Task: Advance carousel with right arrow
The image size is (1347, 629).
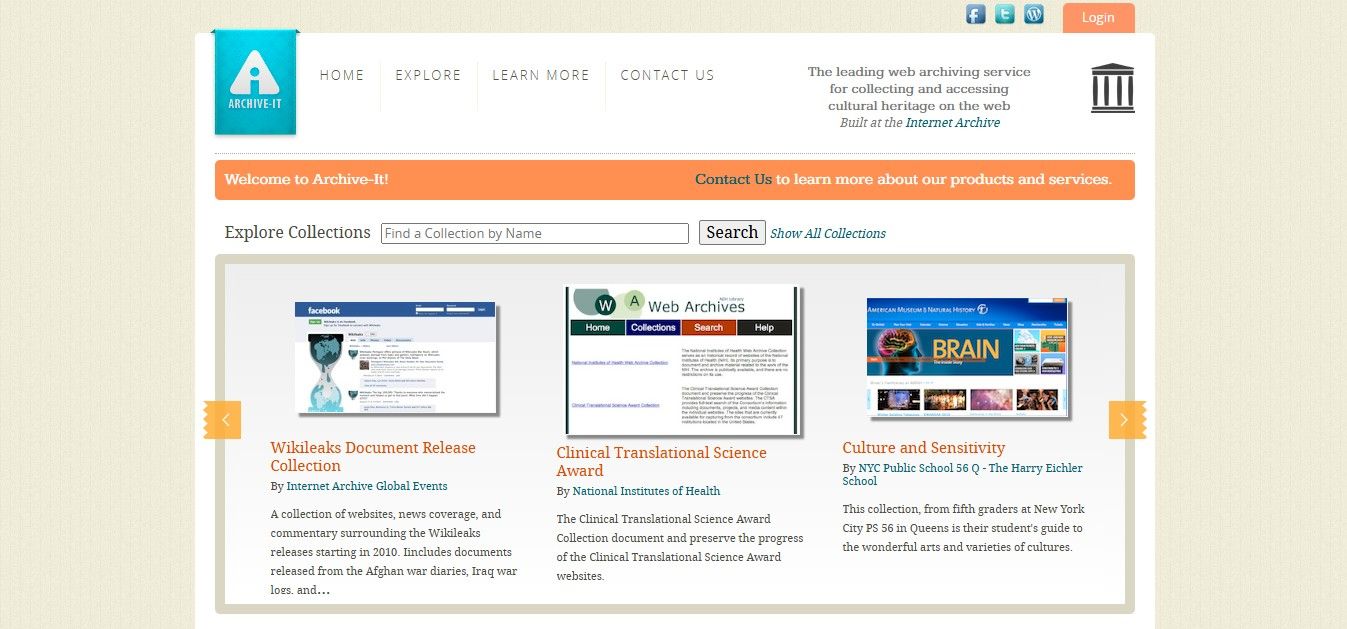Action: pos(1126,420)
